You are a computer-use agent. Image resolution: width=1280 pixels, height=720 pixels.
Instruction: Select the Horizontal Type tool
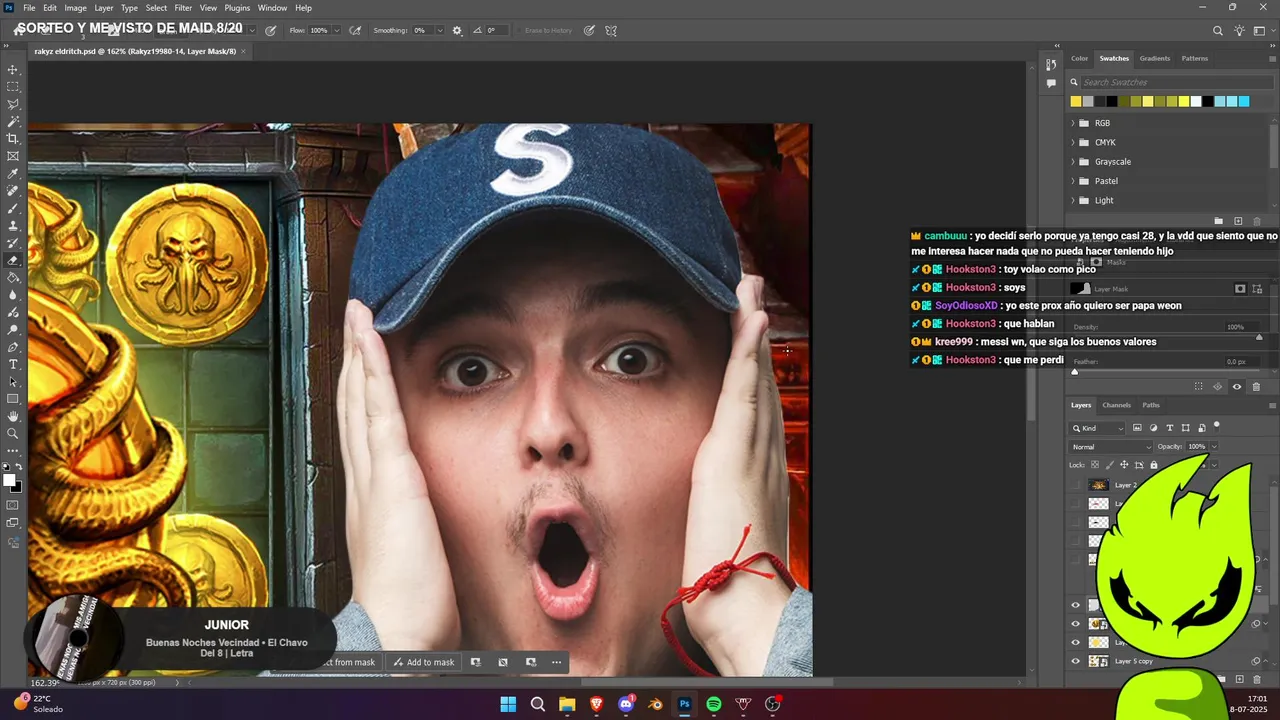tap(13, 364)
